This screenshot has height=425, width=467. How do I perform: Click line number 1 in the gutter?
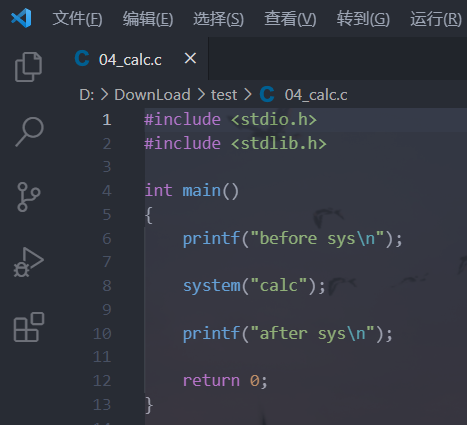107,120
